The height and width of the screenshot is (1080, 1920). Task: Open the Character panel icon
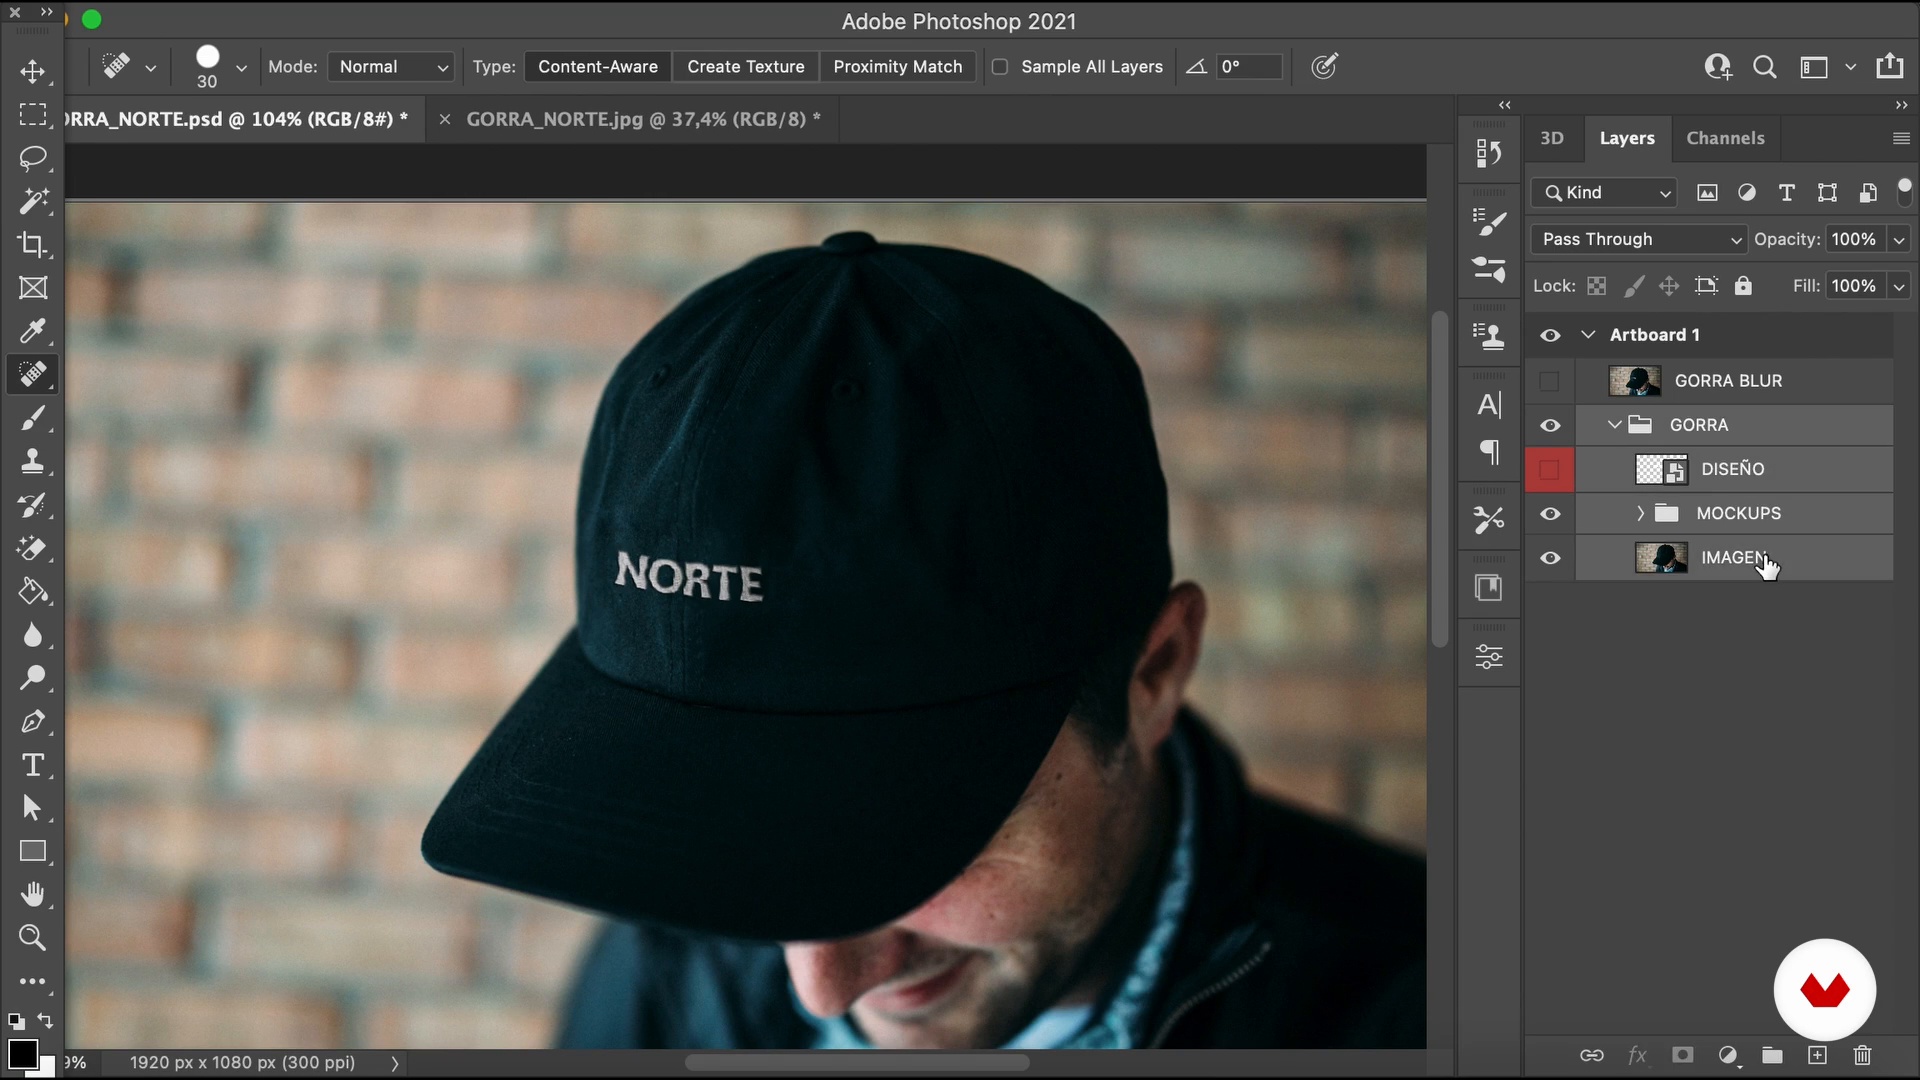(1489, 404)
